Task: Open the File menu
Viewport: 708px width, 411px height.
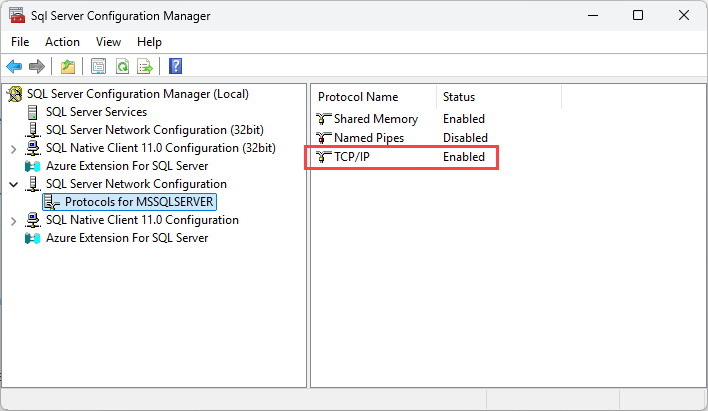Action: (x=21, y=42)
